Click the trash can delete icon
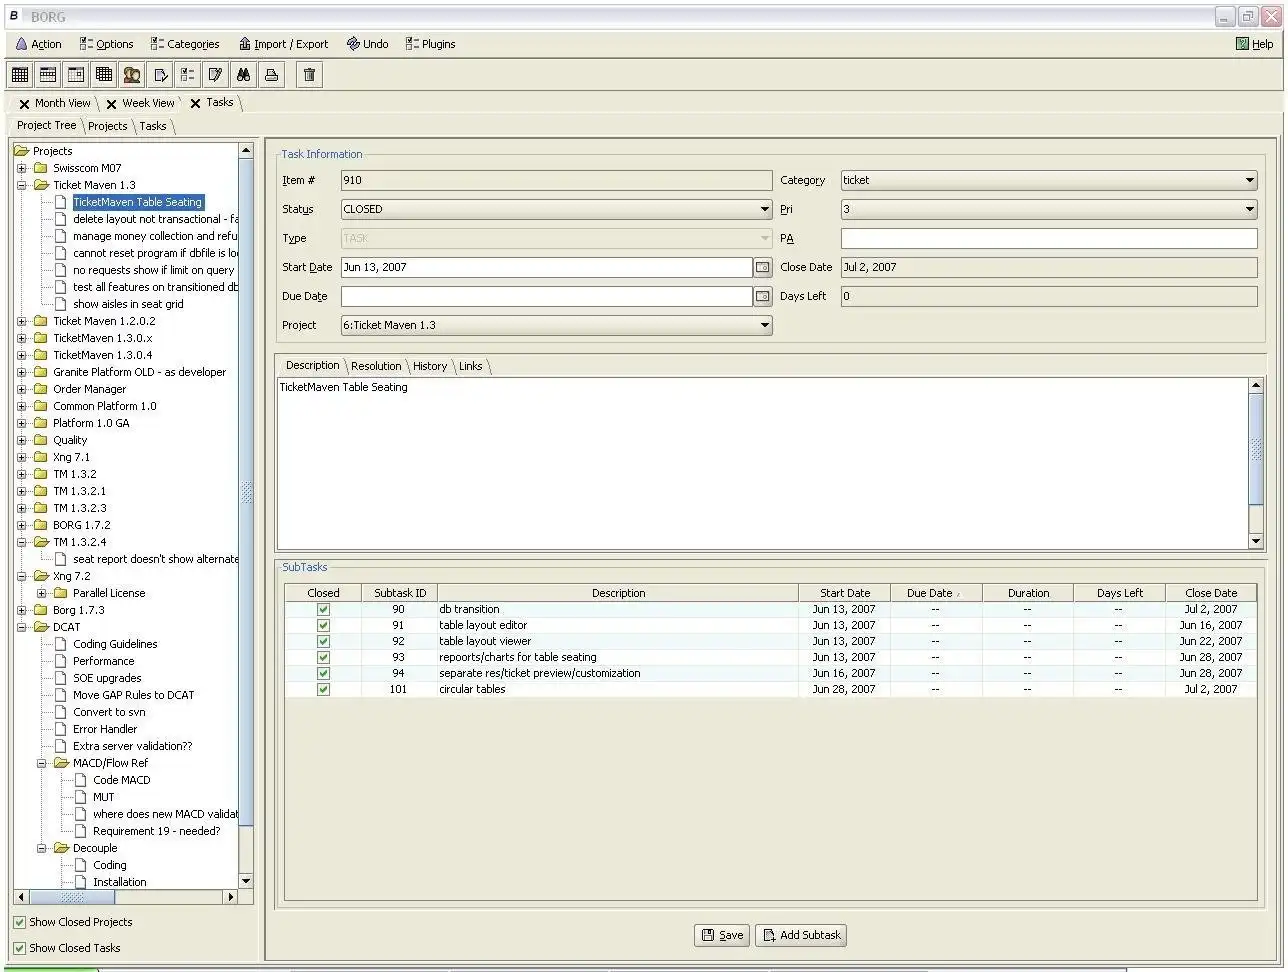1288x972 pixels. coord(310,75)
